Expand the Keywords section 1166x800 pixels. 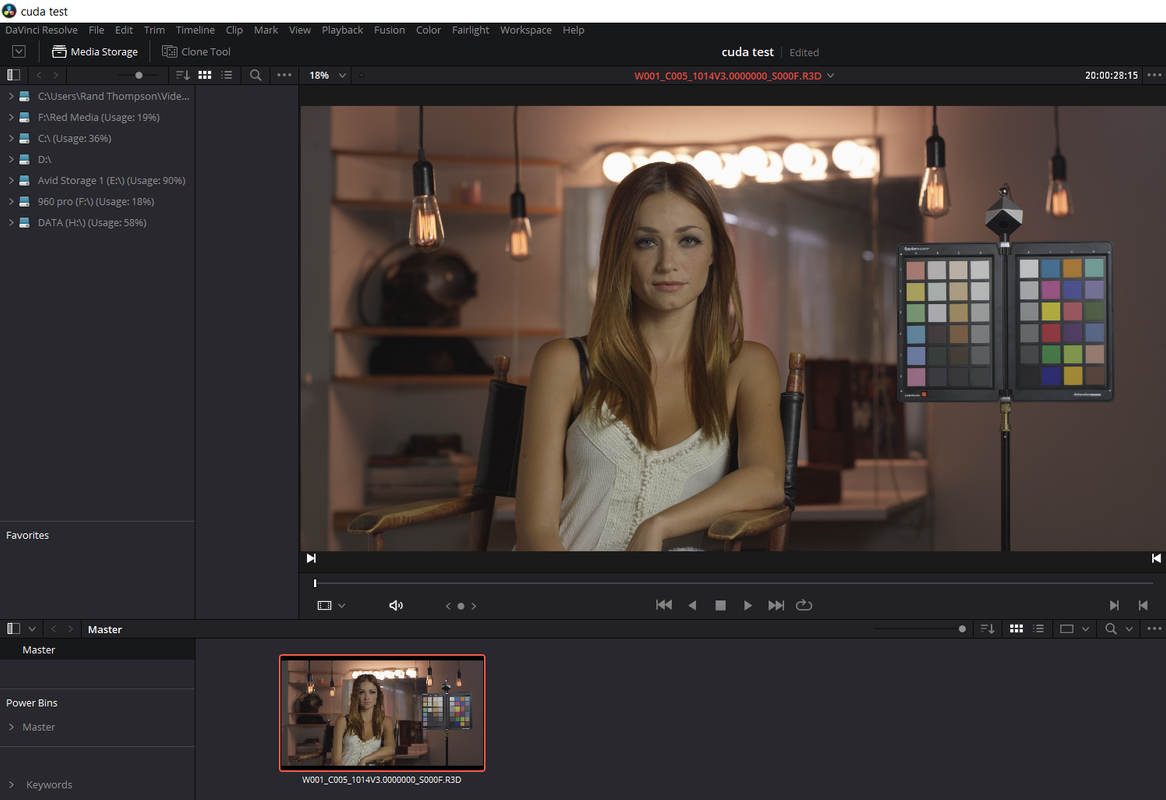coord(11,784)
